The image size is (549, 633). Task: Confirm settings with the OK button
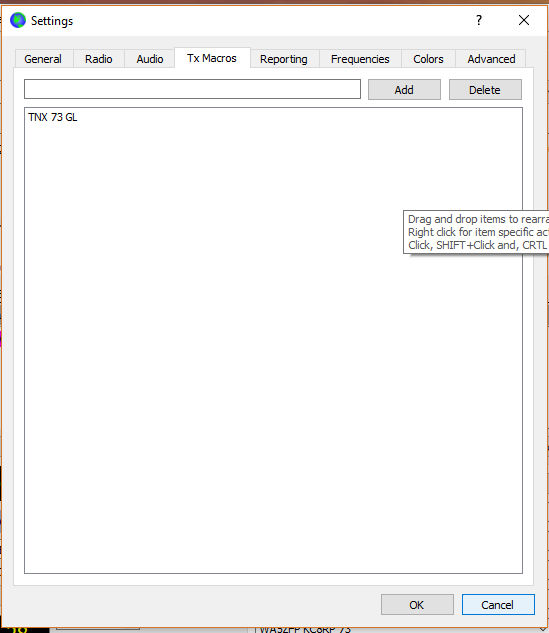click(417, 605)
